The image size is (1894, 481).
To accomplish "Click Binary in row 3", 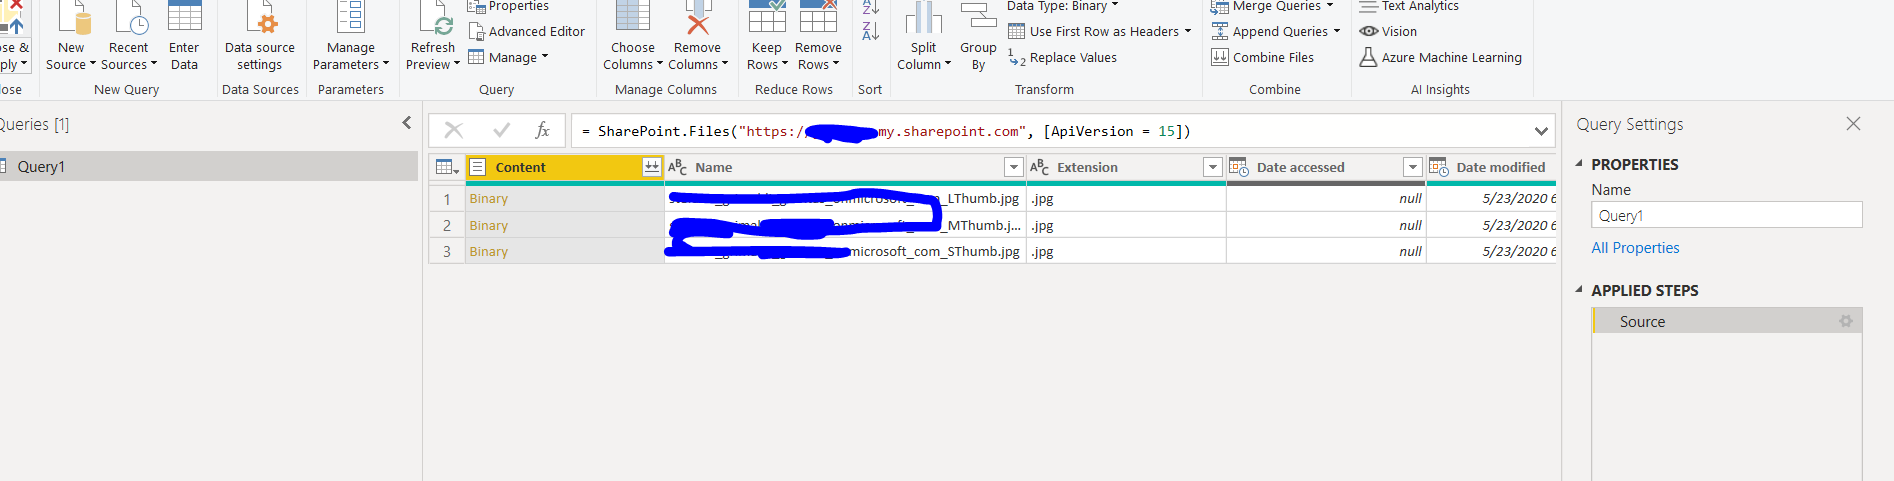I will point(489,252).
